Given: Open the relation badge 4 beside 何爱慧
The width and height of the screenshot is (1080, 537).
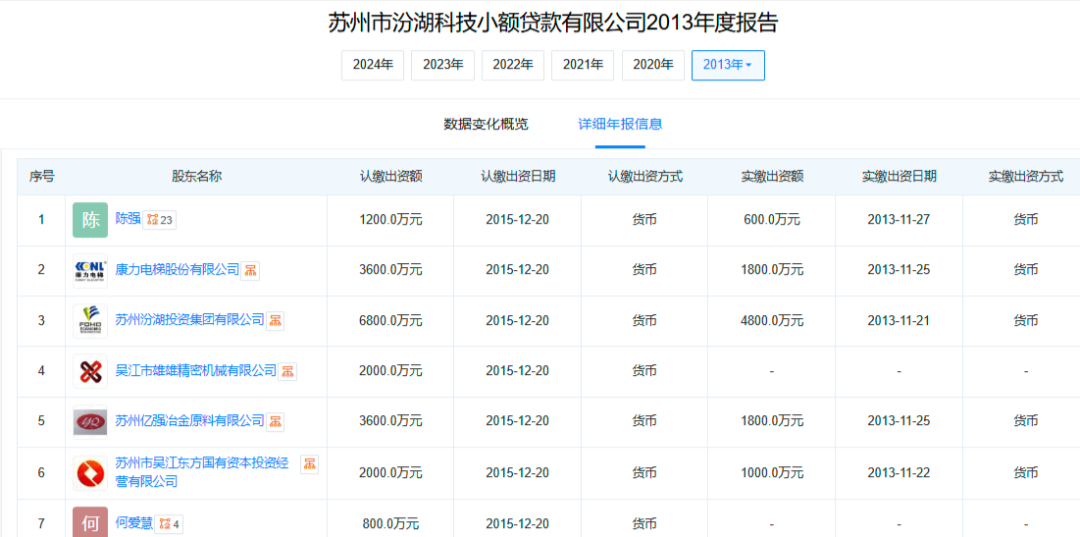Looking at the screenshot, I should (170, 524).
